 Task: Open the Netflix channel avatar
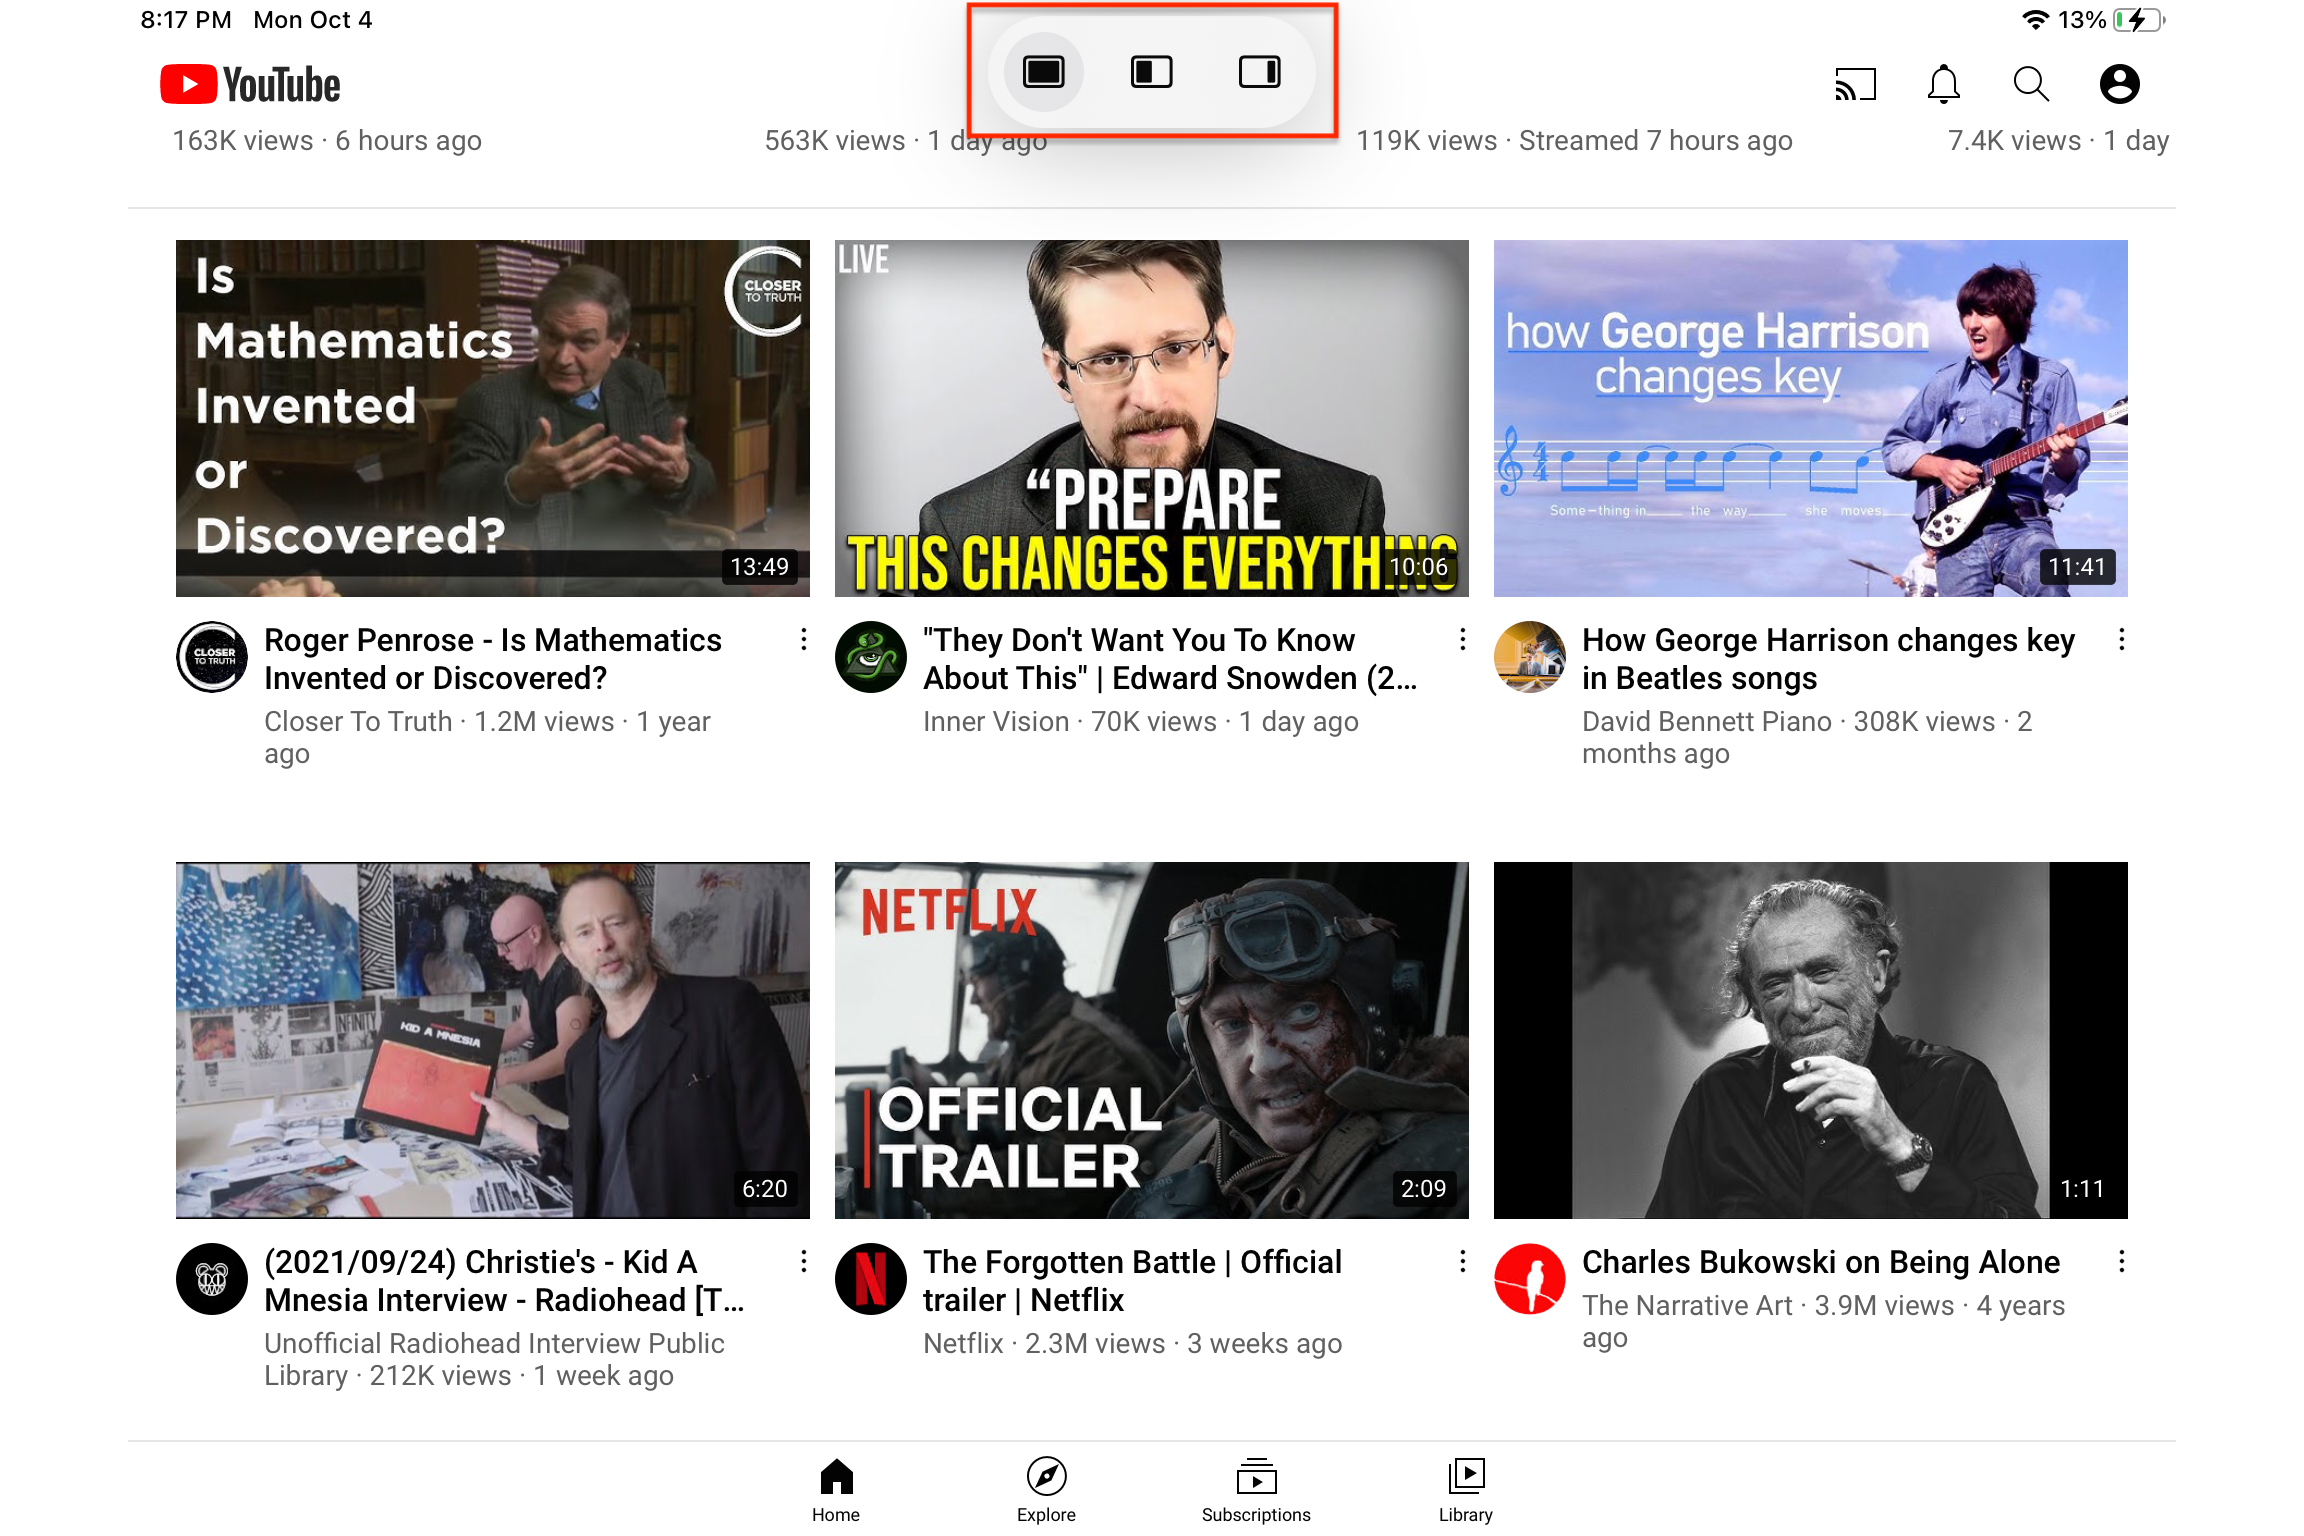[x=871, y=1279]
